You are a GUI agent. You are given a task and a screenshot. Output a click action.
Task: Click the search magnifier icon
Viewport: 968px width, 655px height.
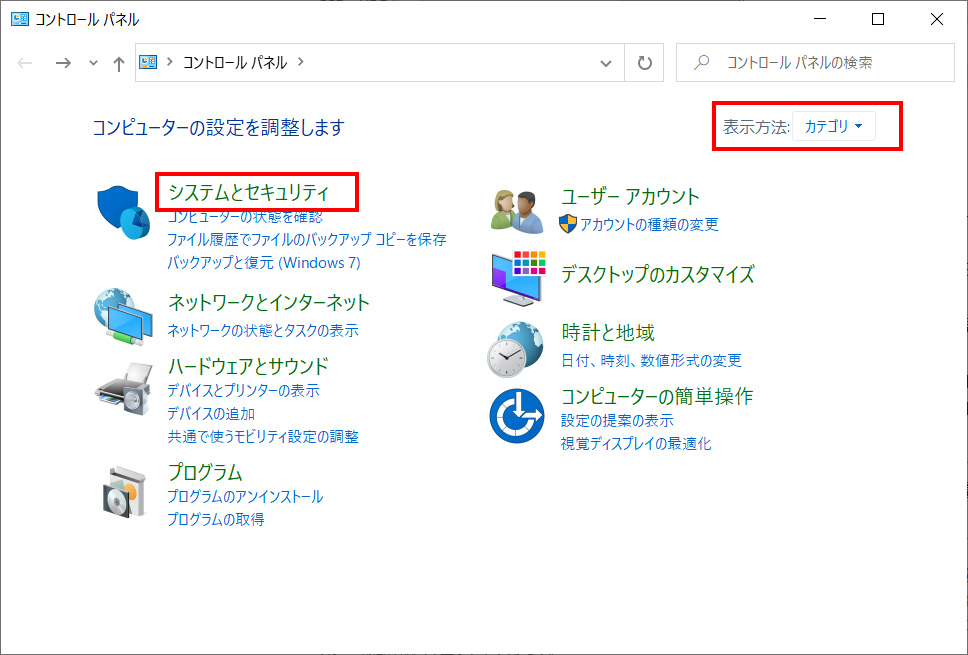[701, 62]
